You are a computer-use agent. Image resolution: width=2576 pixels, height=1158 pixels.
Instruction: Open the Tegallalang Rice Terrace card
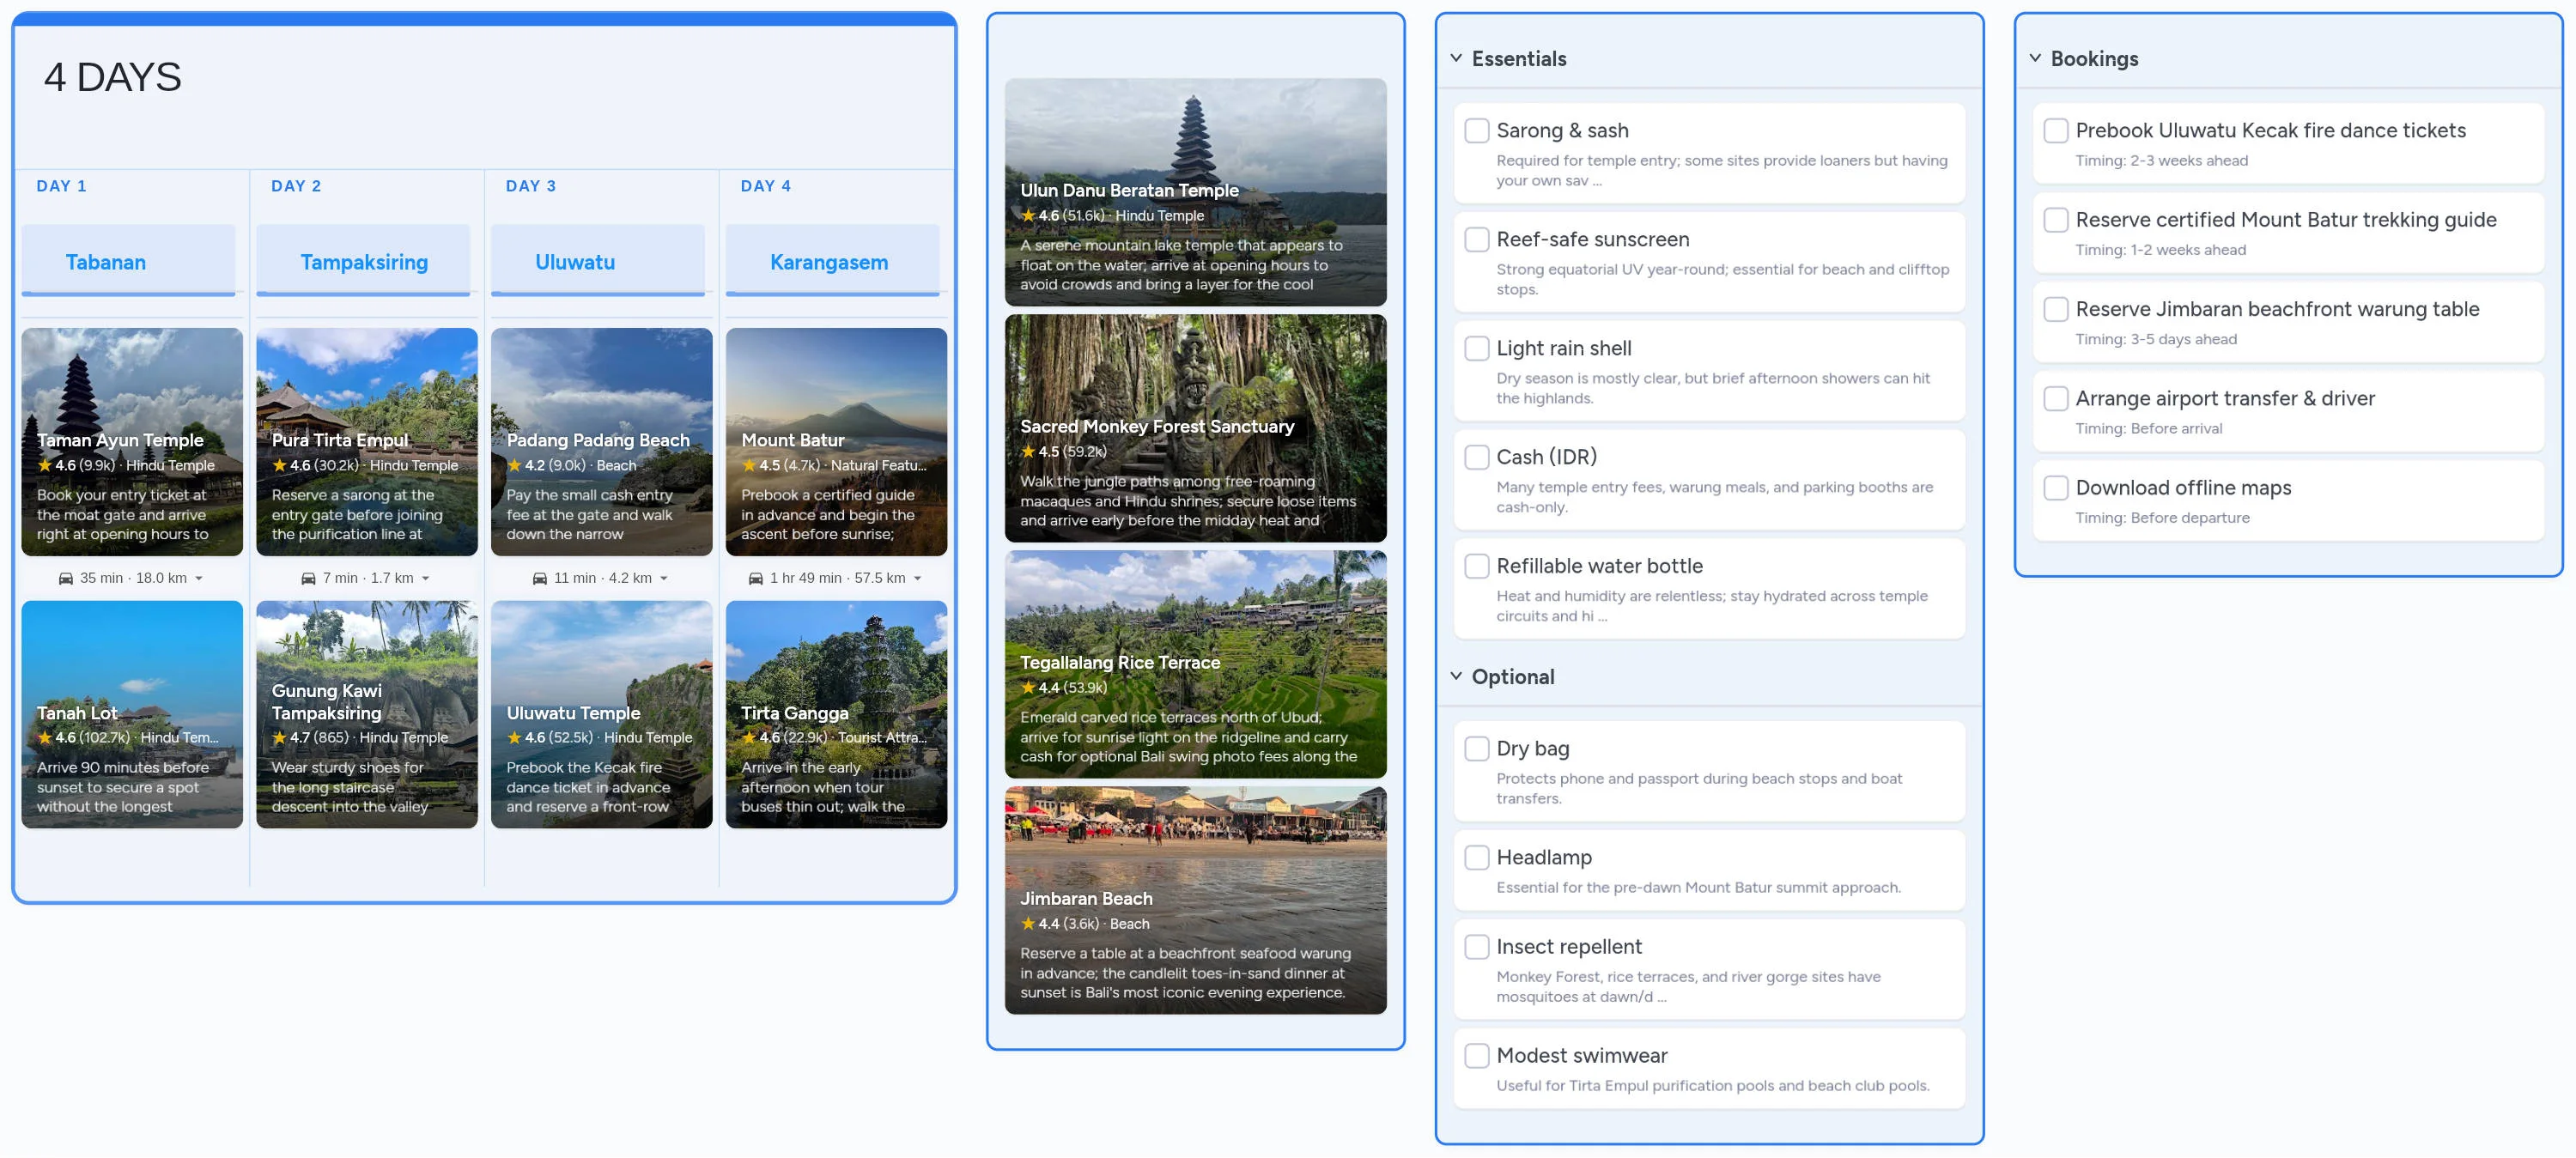[1196, 664]
